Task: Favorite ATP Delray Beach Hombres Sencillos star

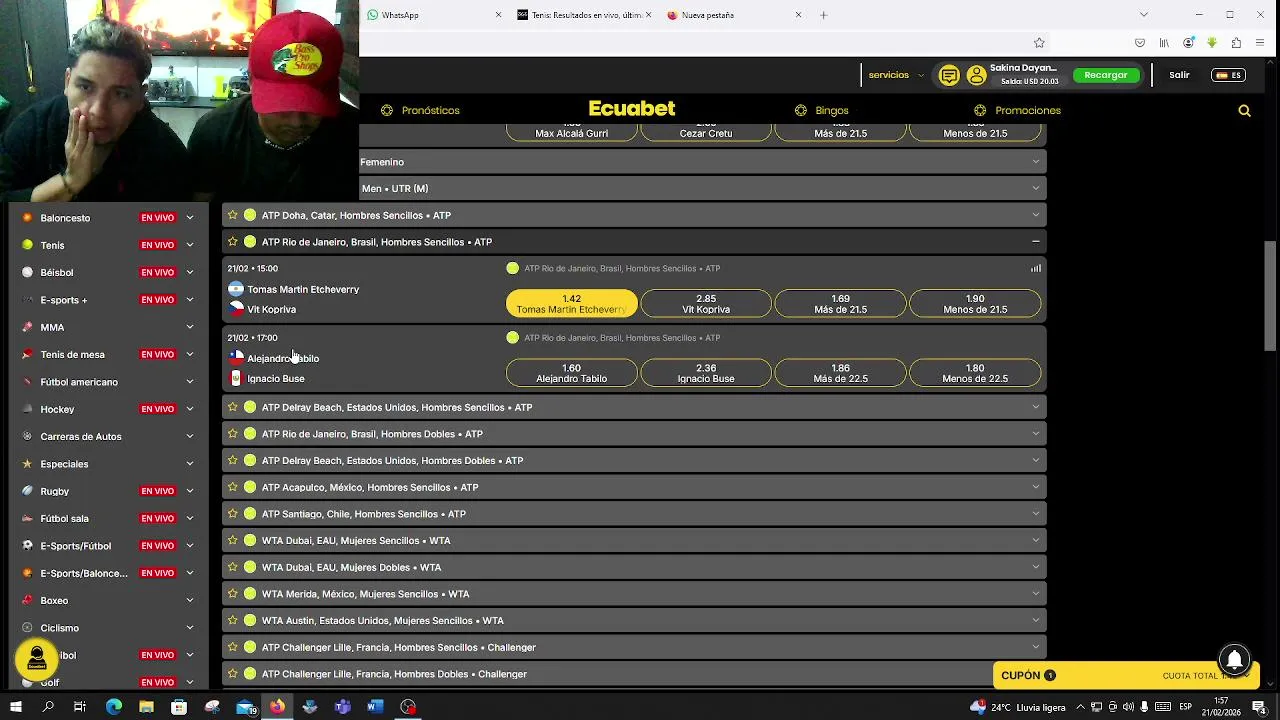Action: pos(232,407)
